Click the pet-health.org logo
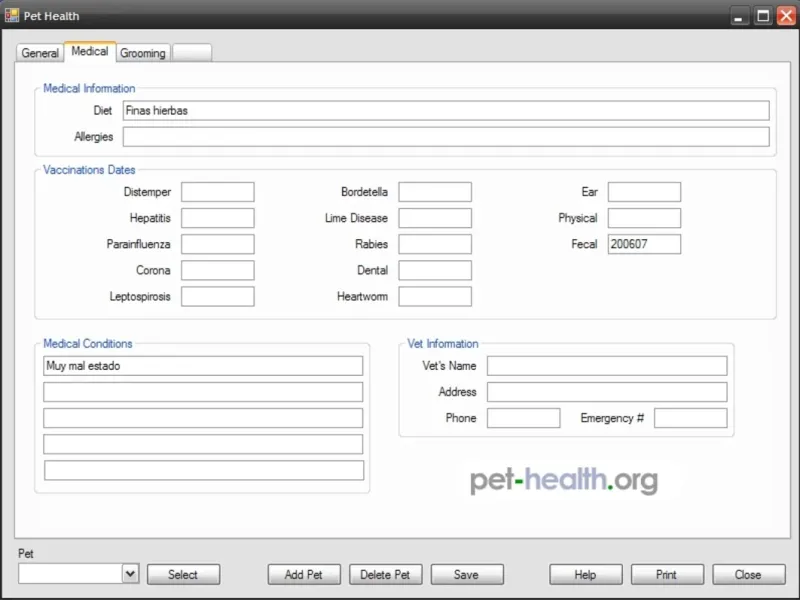The image size is (800, 600). 564,480
